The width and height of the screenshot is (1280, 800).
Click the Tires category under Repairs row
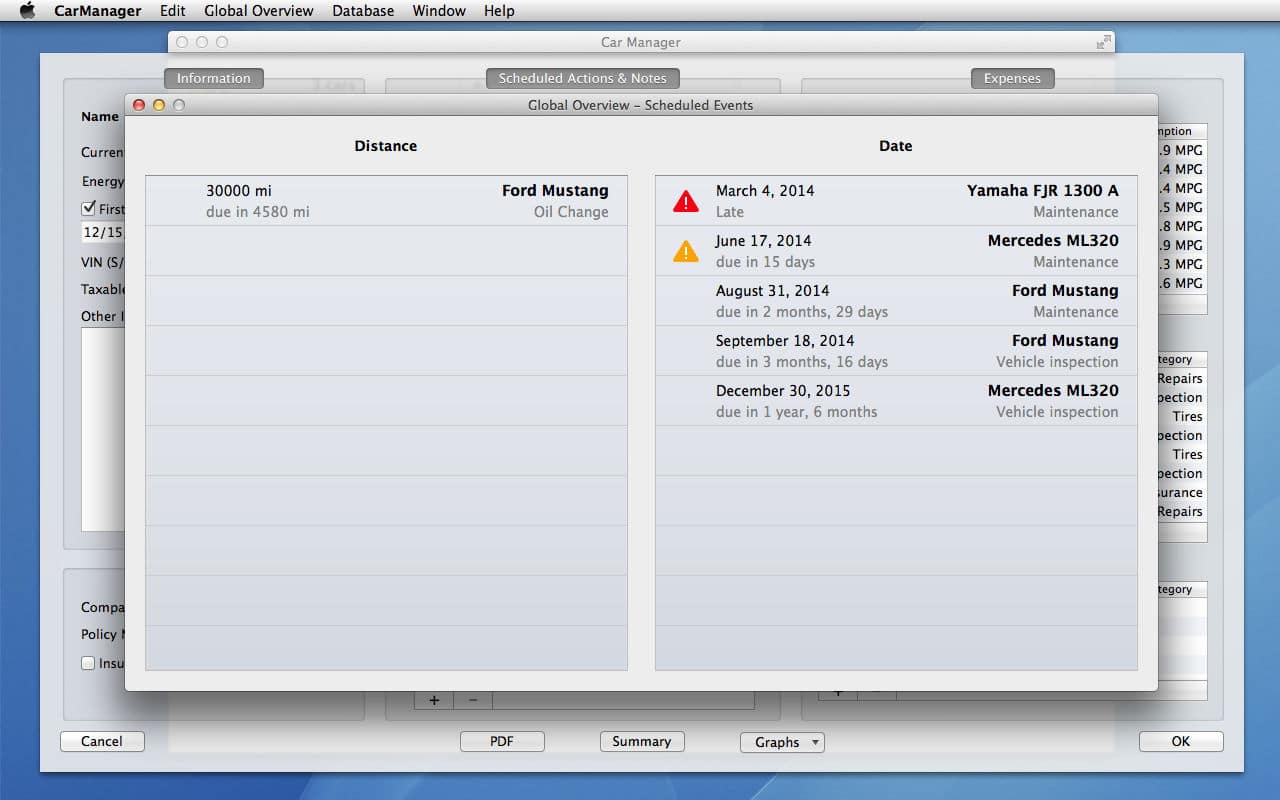pos(1187,416)
